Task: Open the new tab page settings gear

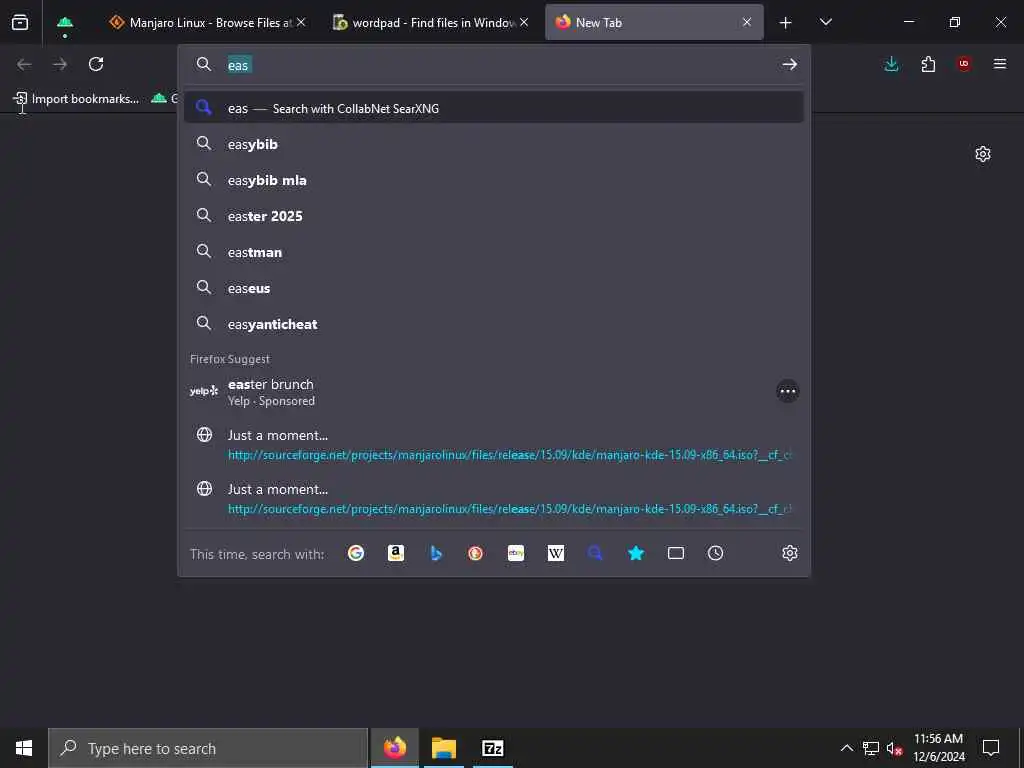Action: [983, 154]
